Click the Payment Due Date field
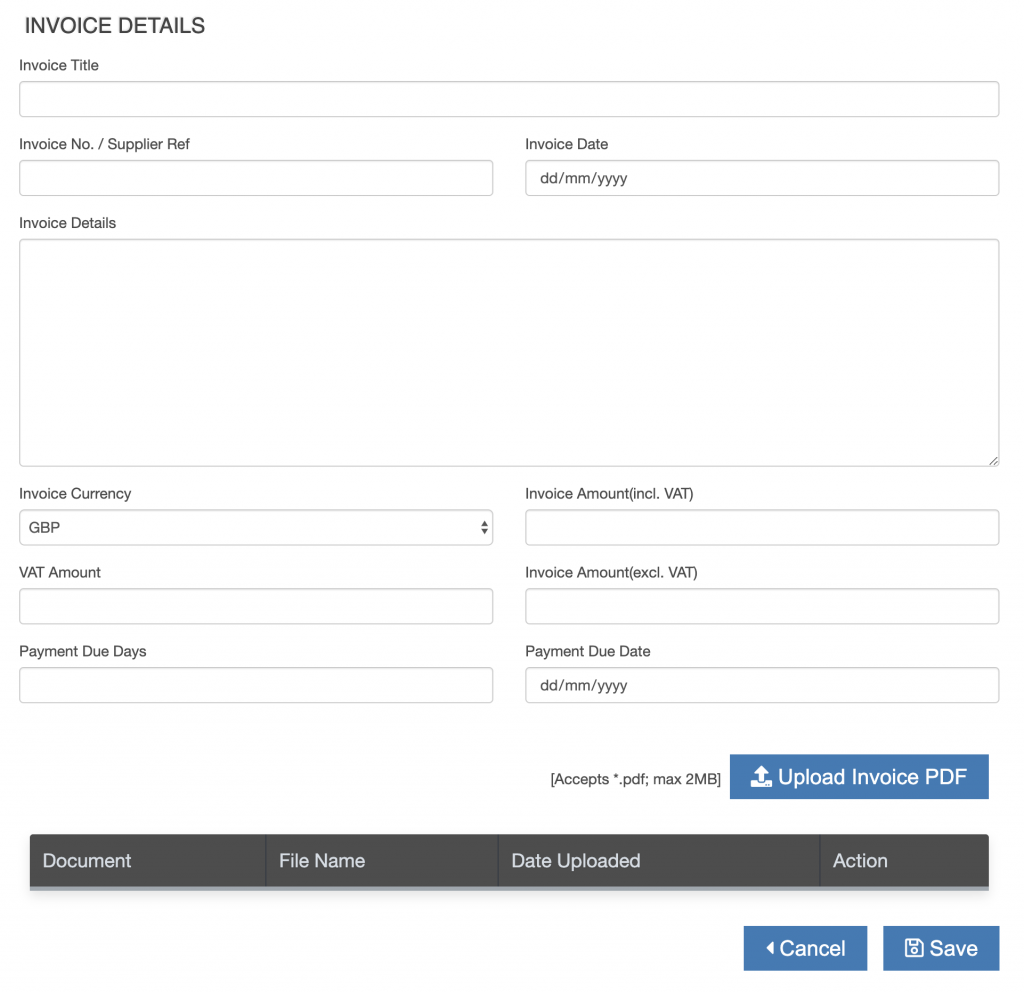 pos(762,685)
